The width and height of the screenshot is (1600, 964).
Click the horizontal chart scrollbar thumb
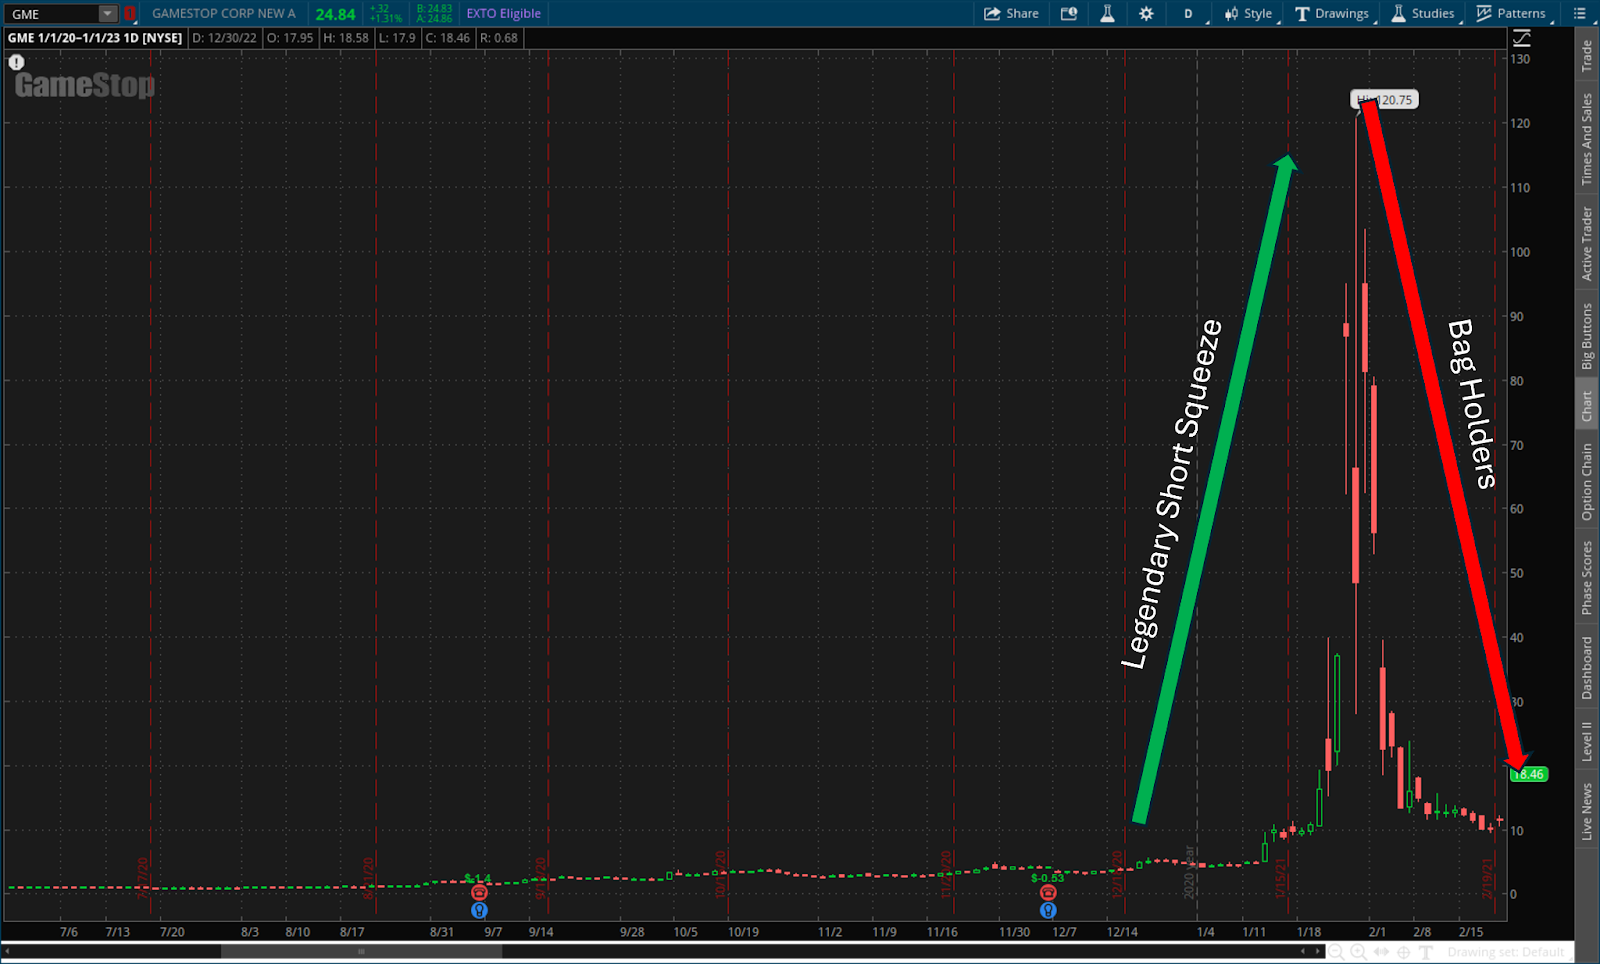tap(361, 952)
